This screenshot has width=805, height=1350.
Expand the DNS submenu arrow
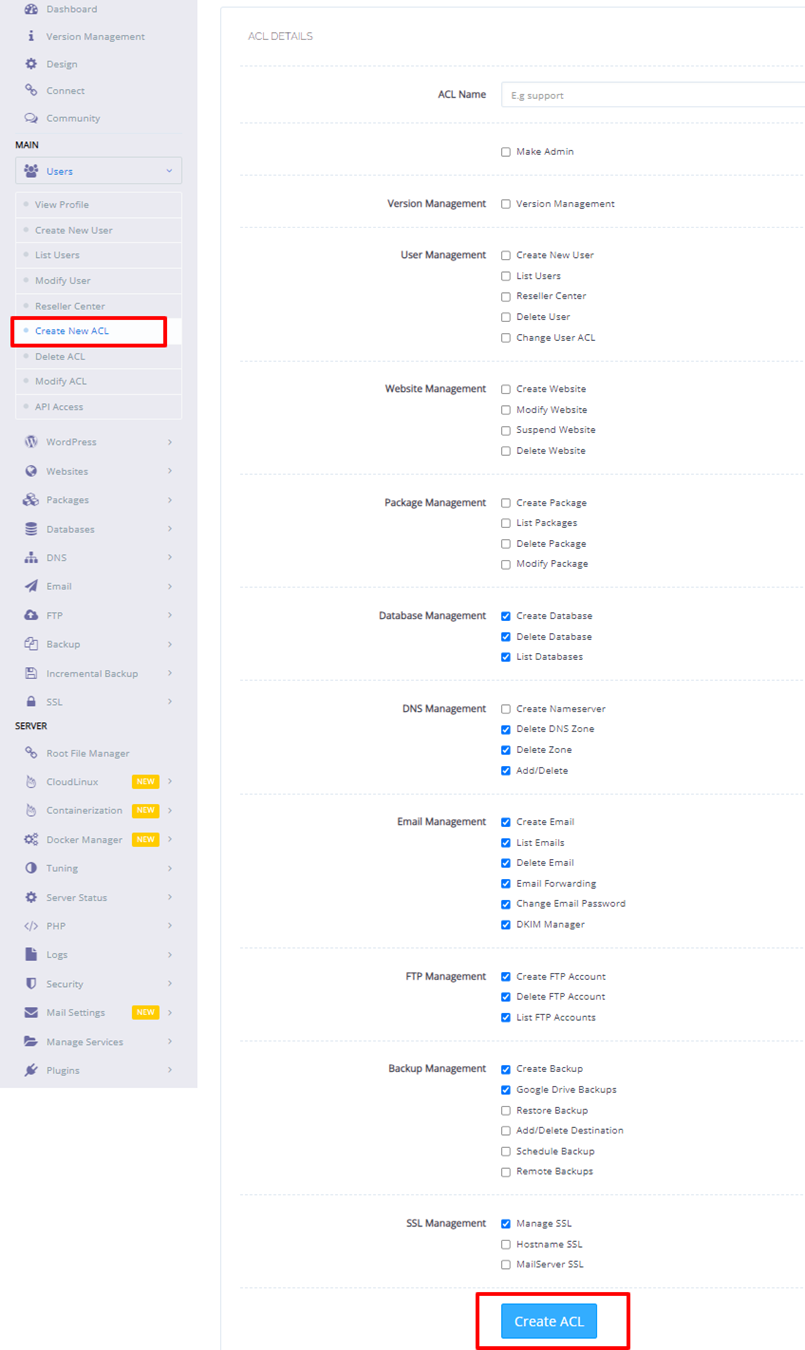pyautogui.click(x=170, y=558)
